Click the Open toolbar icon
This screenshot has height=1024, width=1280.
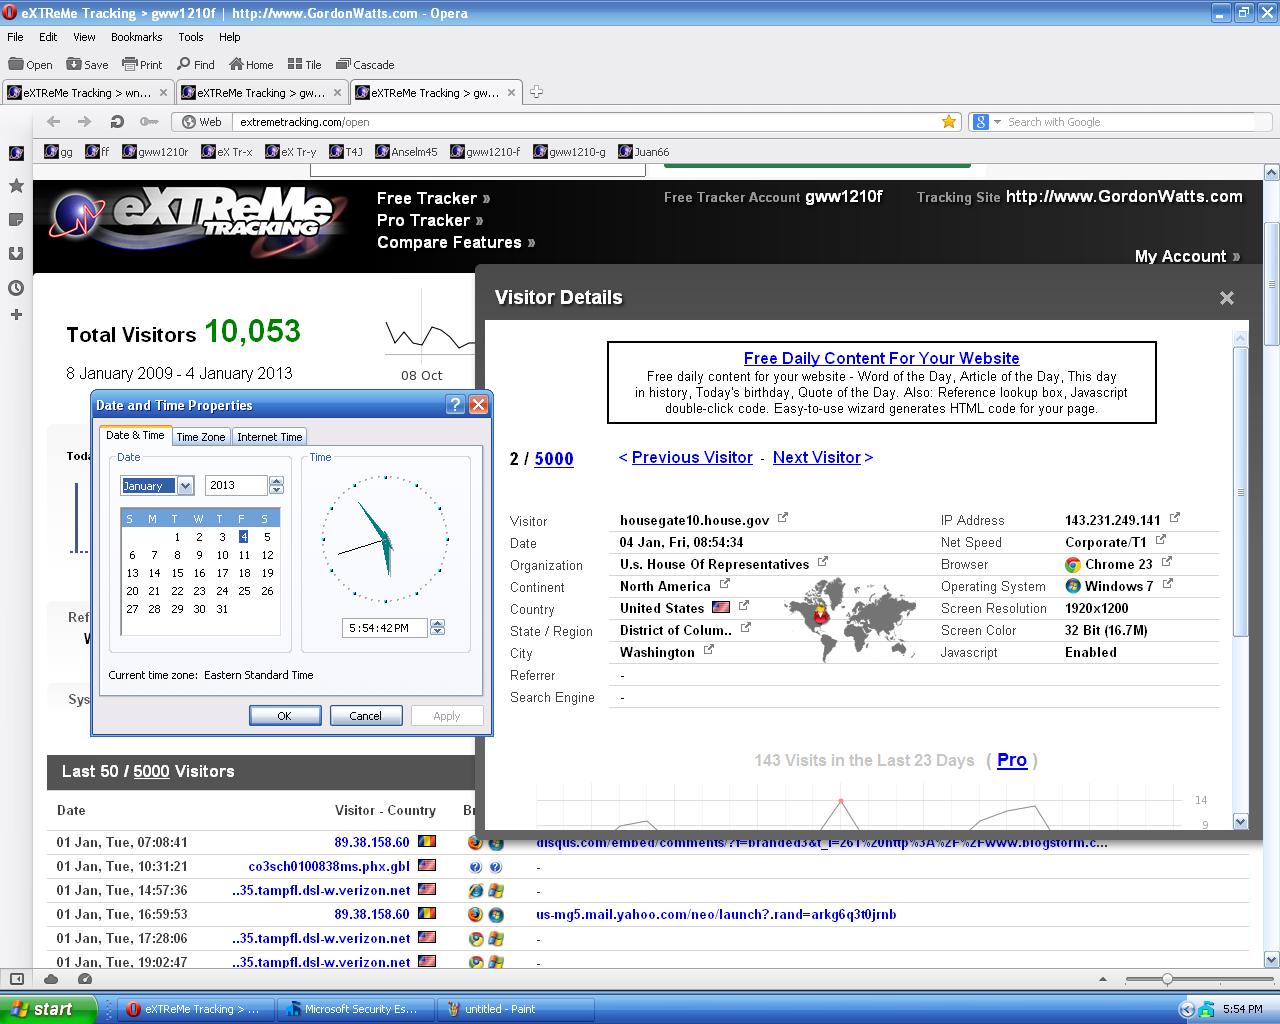[30, 64]
